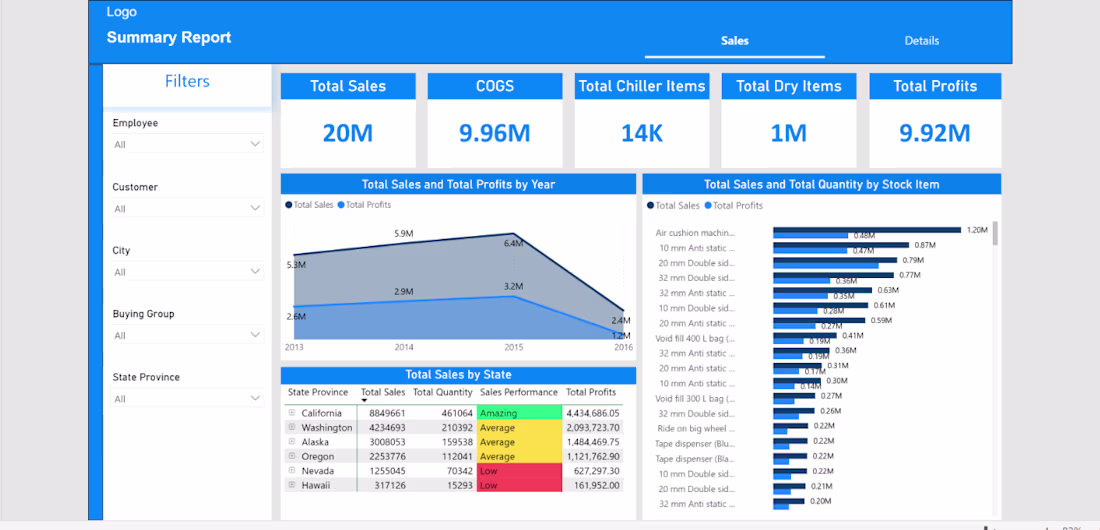Click Total Sales legend dot in year chart

pyautogui.click(x=288, y=205)
